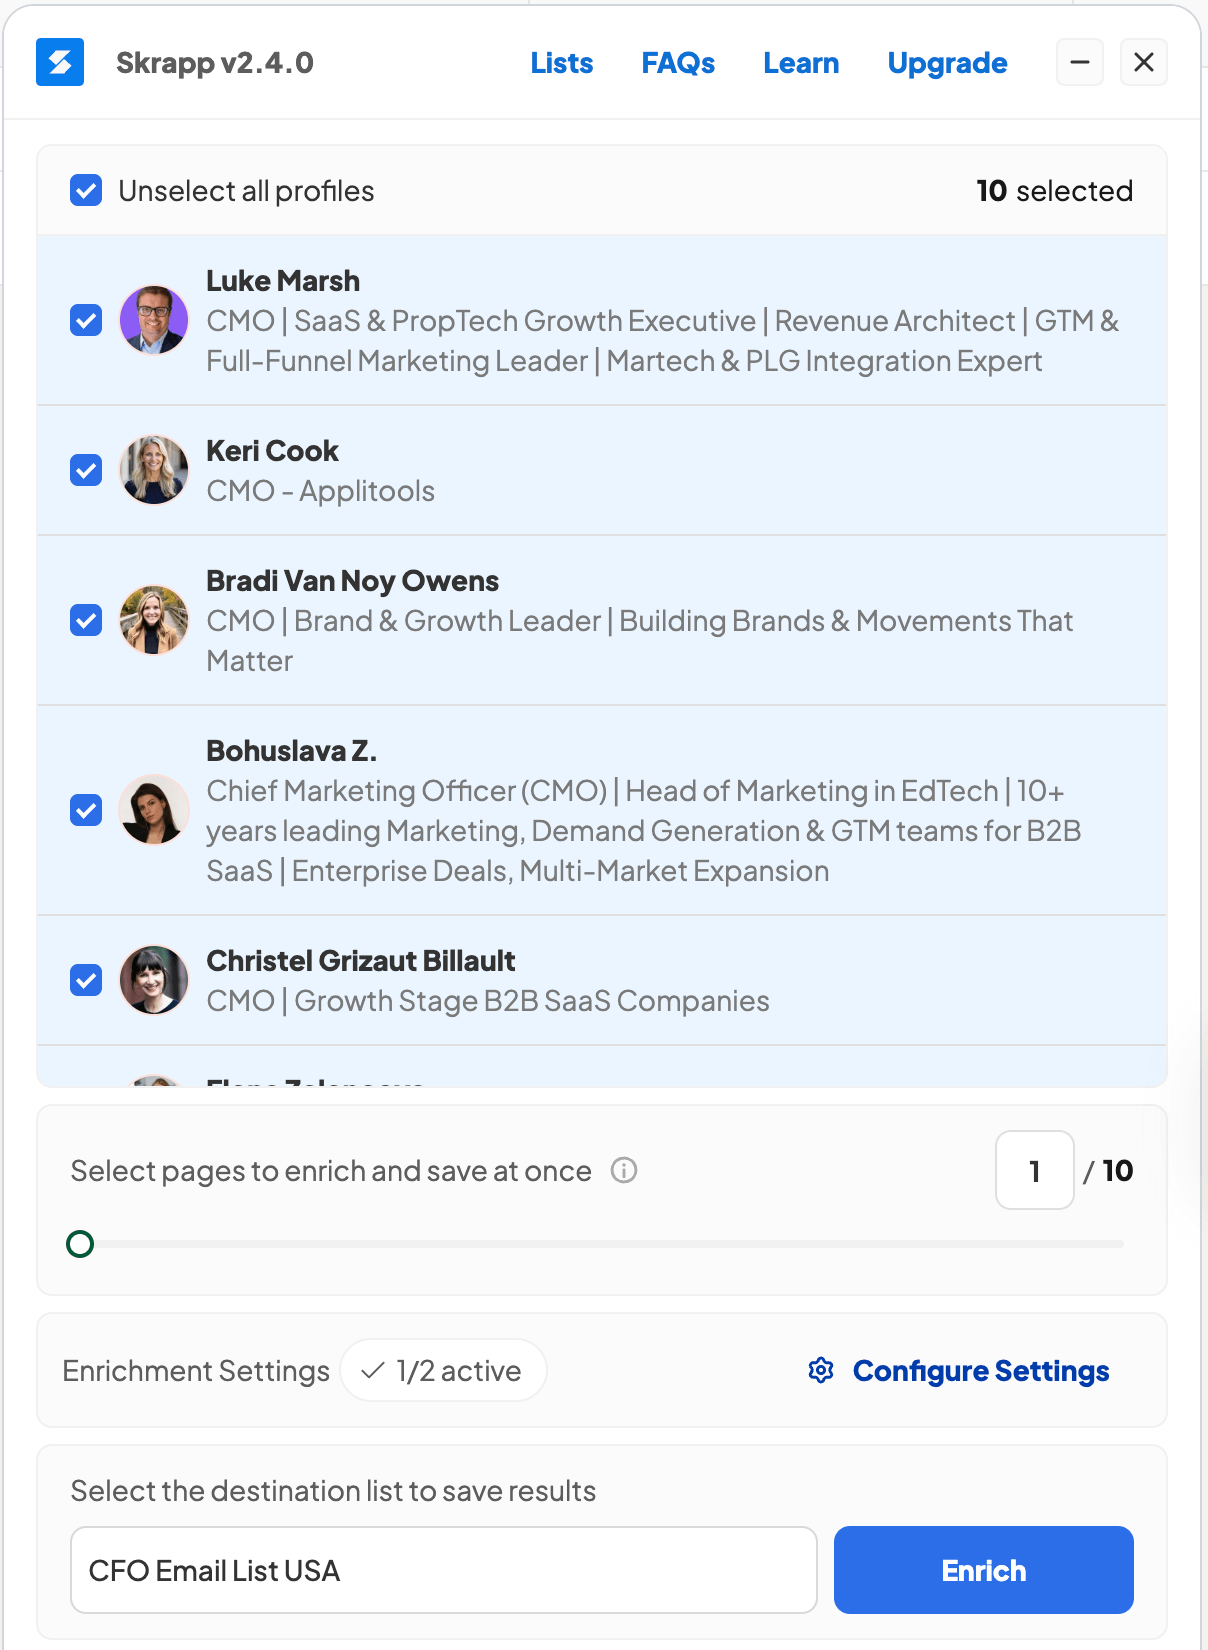Click Bradi Van Noy Owens' avatar

coord(154,620)
